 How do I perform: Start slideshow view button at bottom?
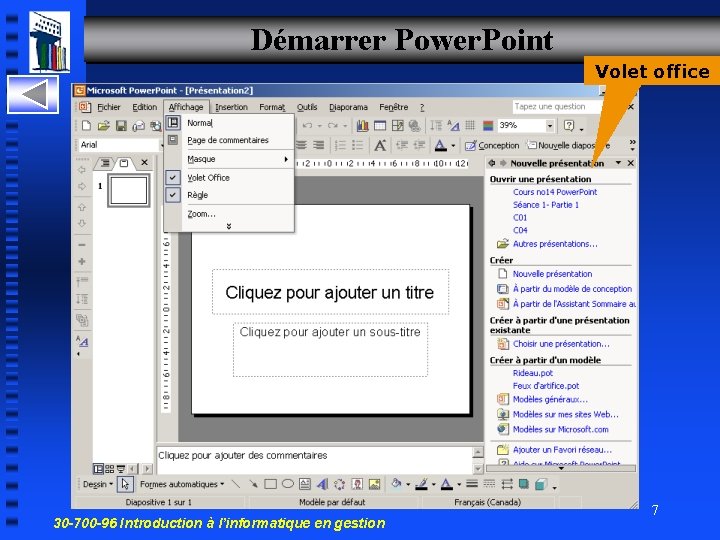point(120,469)
